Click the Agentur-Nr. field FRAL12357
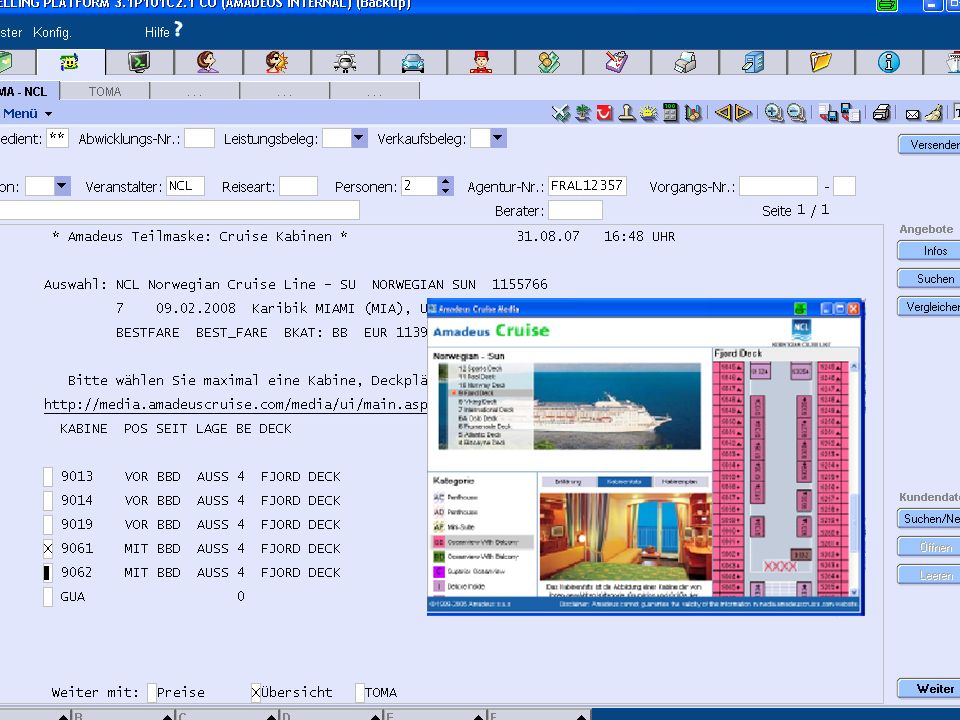Image resolution: width=960 pixels, height=720 pixels. click(x=587, y=186)
